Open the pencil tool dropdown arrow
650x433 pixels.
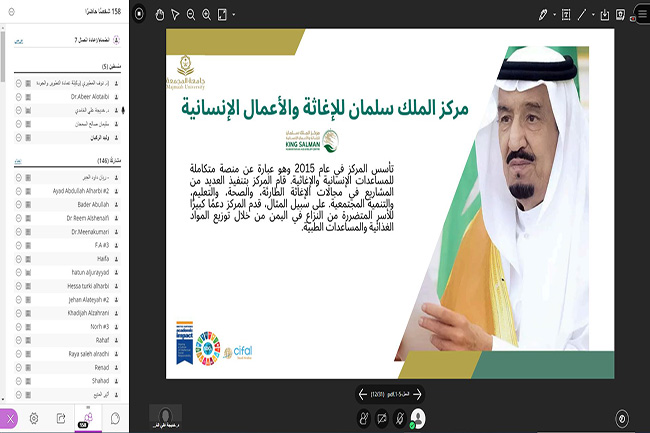(x=555, y=15)
